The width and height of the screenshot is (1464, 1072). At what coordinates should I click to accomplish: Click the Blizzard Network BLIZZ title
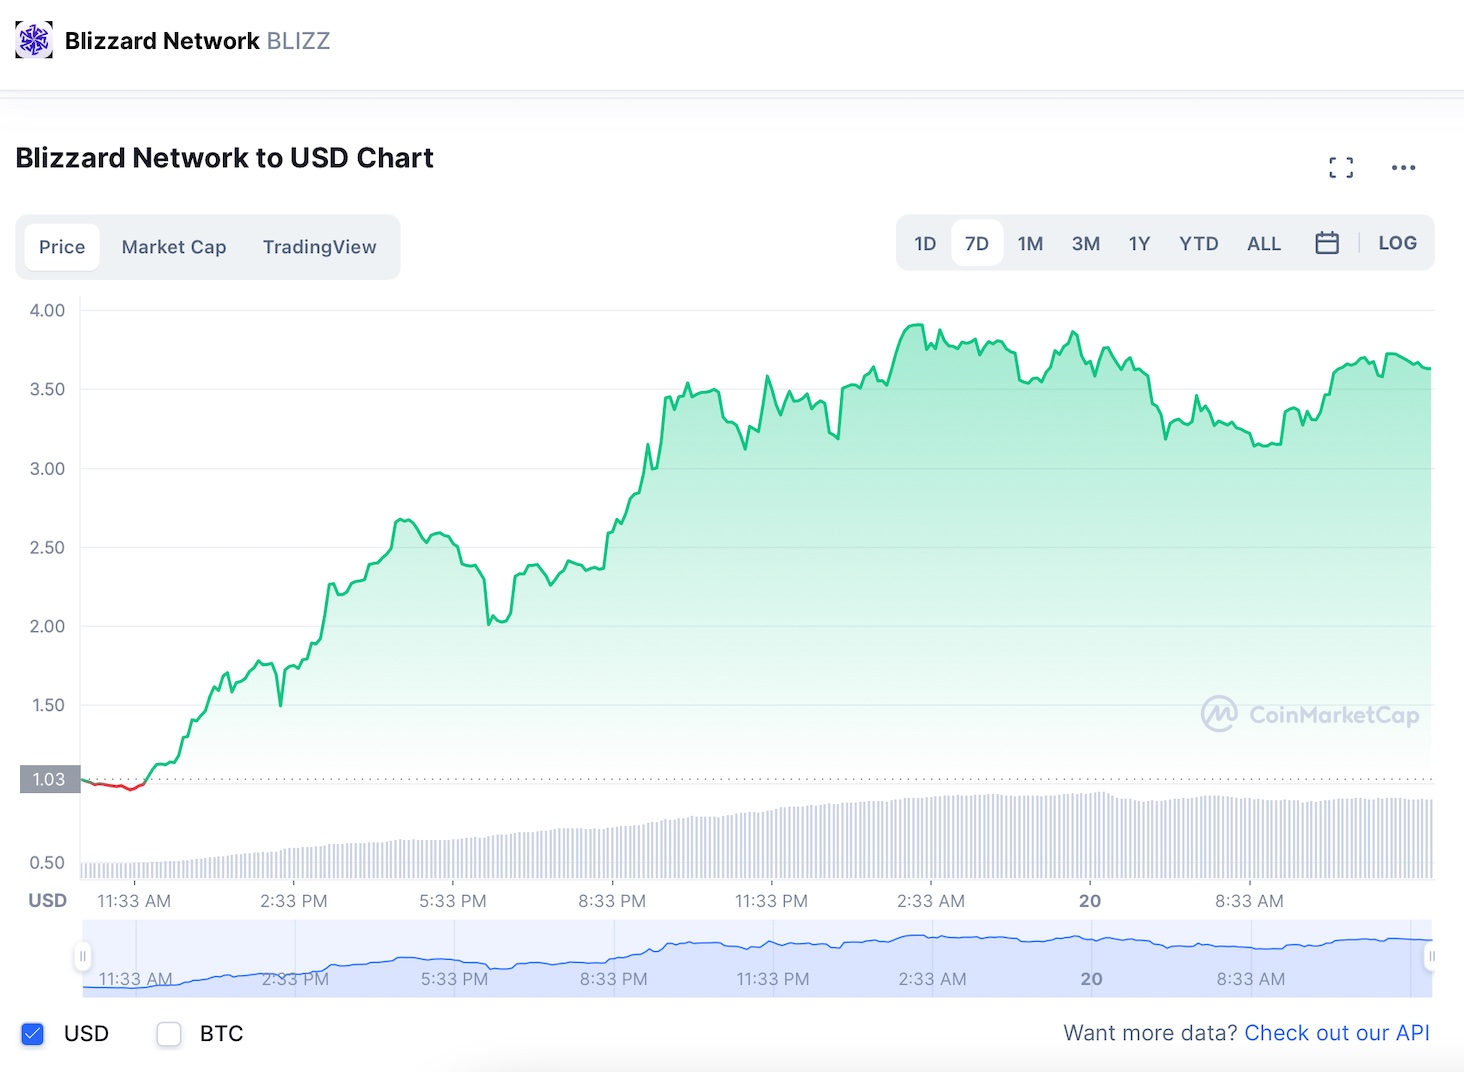tap(197, 41)
